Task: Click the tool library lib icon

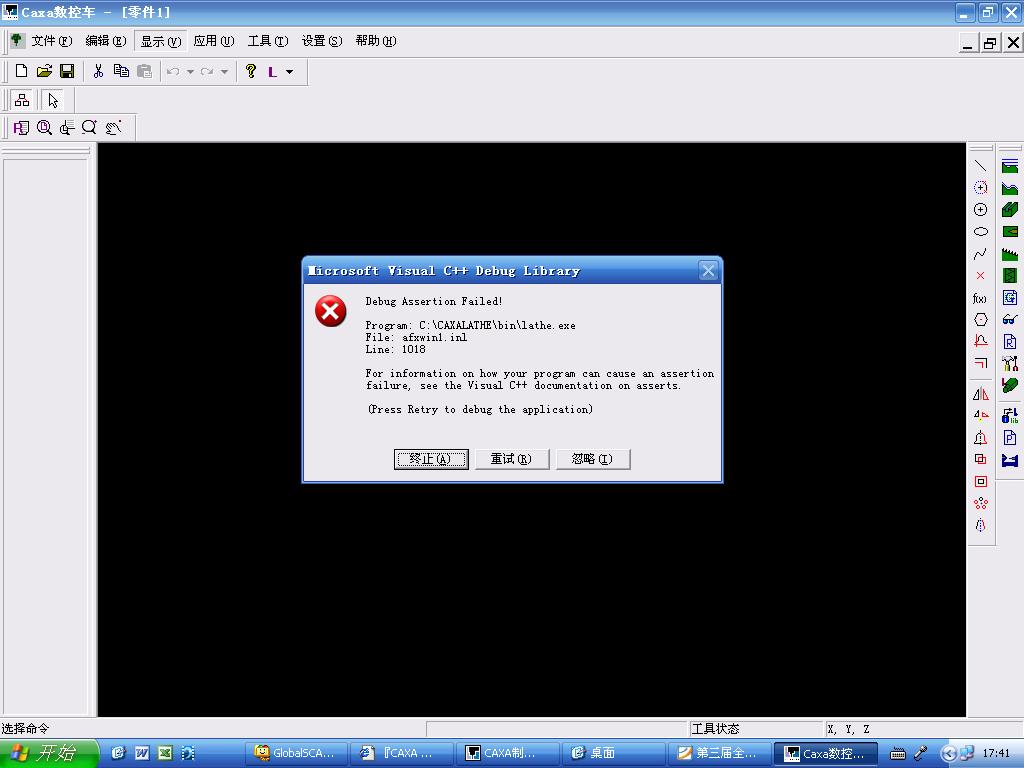Action: tap(1010, 416)
